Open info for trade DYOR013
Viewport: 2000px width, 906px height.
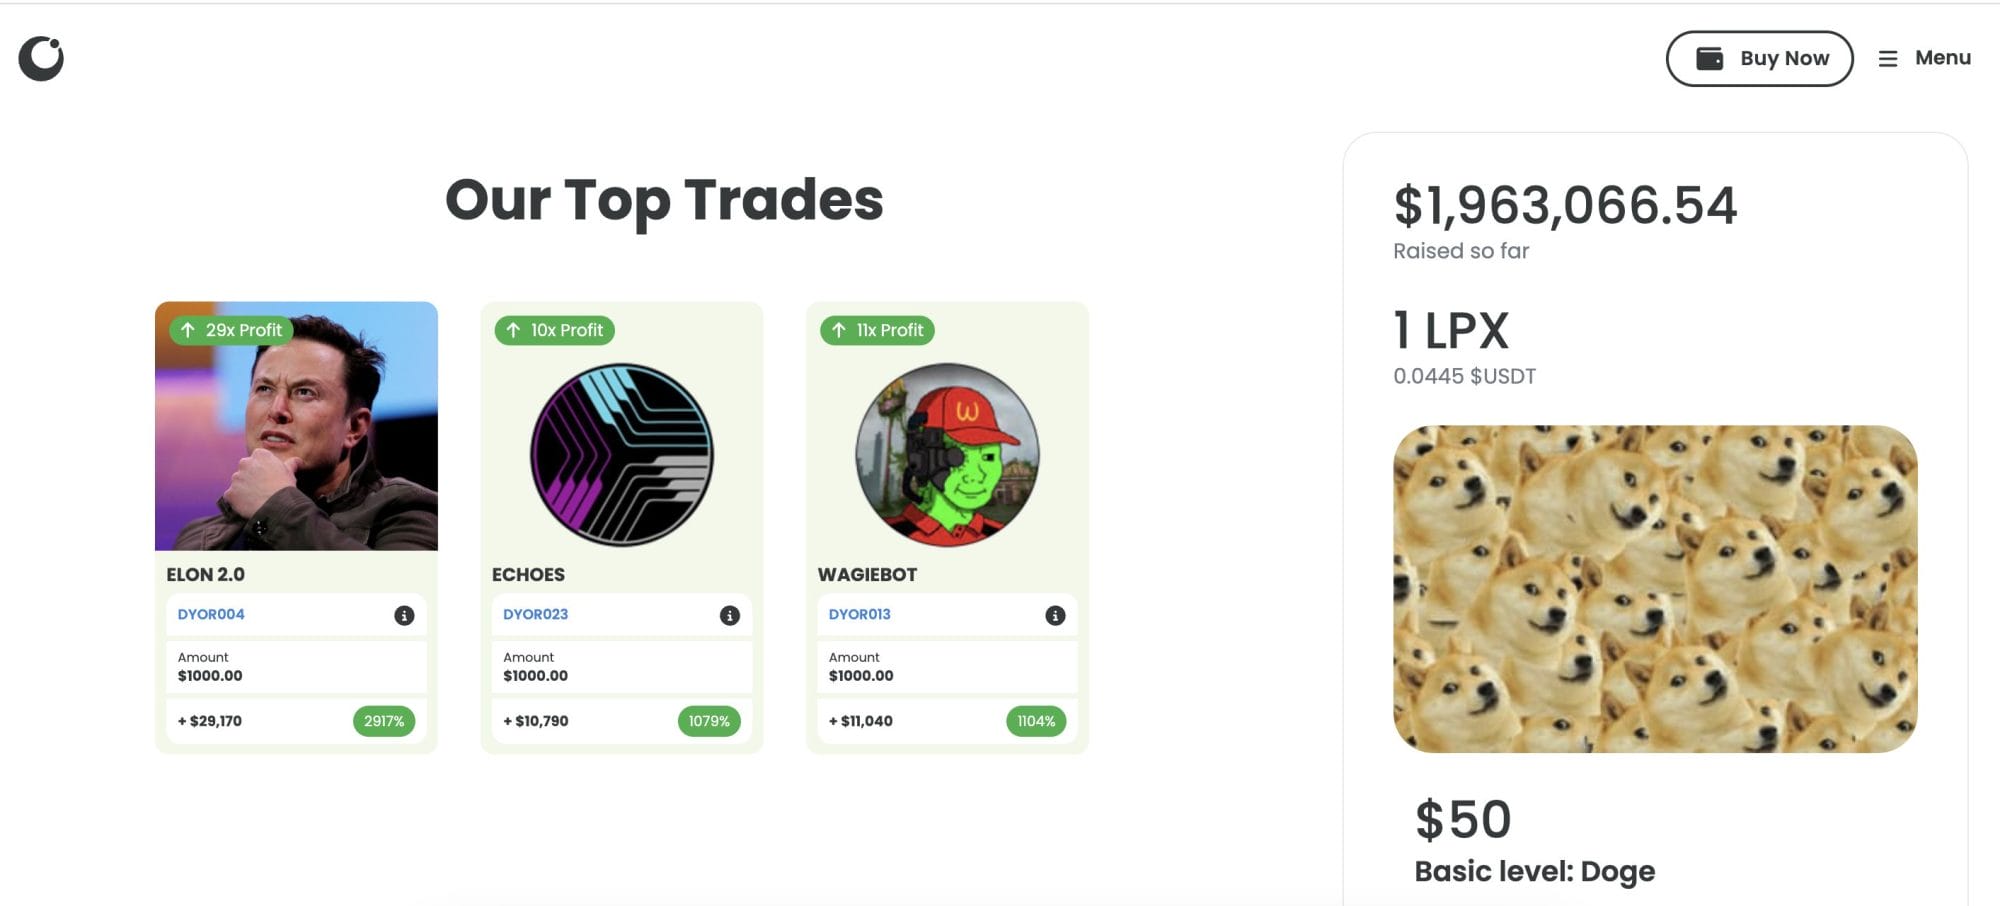(1055, 614)
